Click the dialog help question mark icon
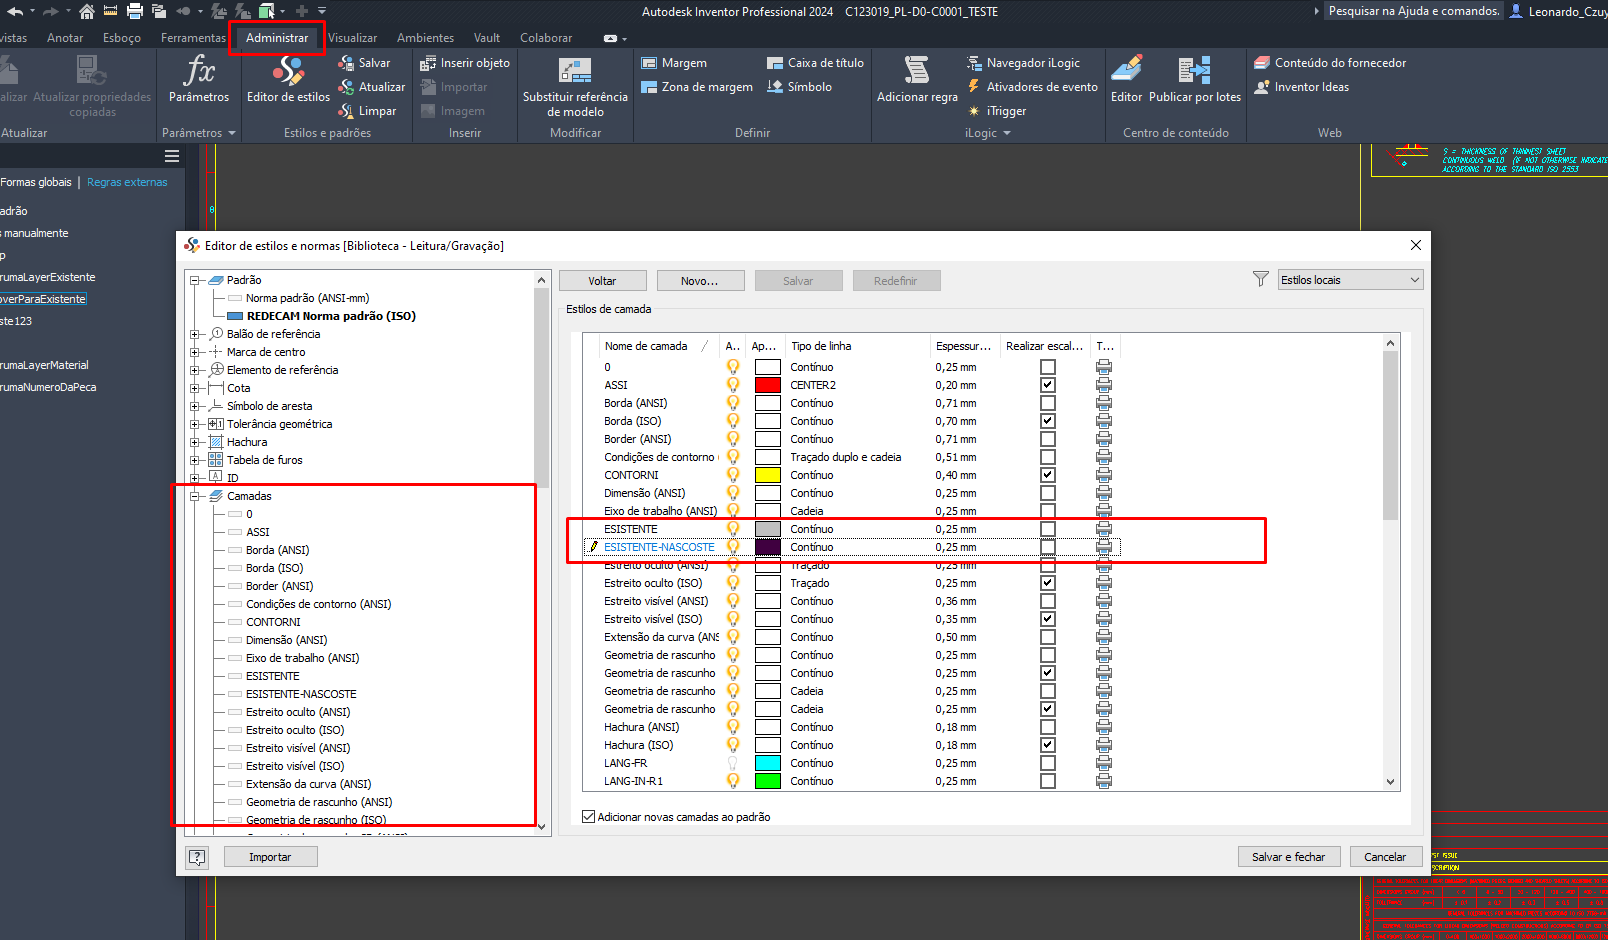Viewport: 1608px width, 940px height. [x=197, y=857]
